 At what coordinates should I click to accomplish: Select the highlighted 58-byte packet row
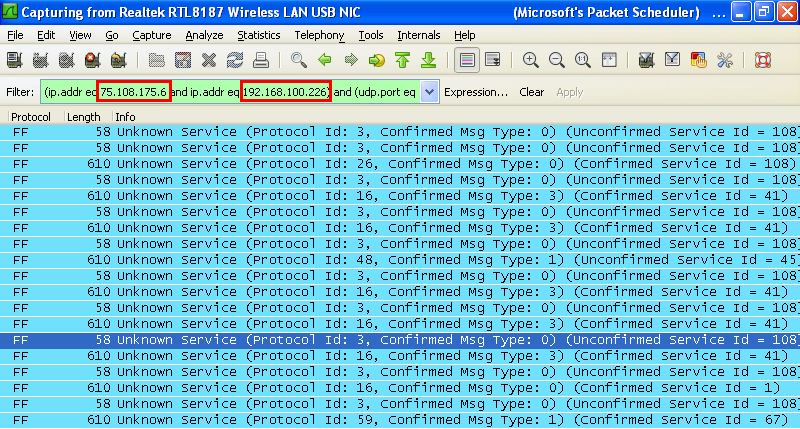coord(400,340)
